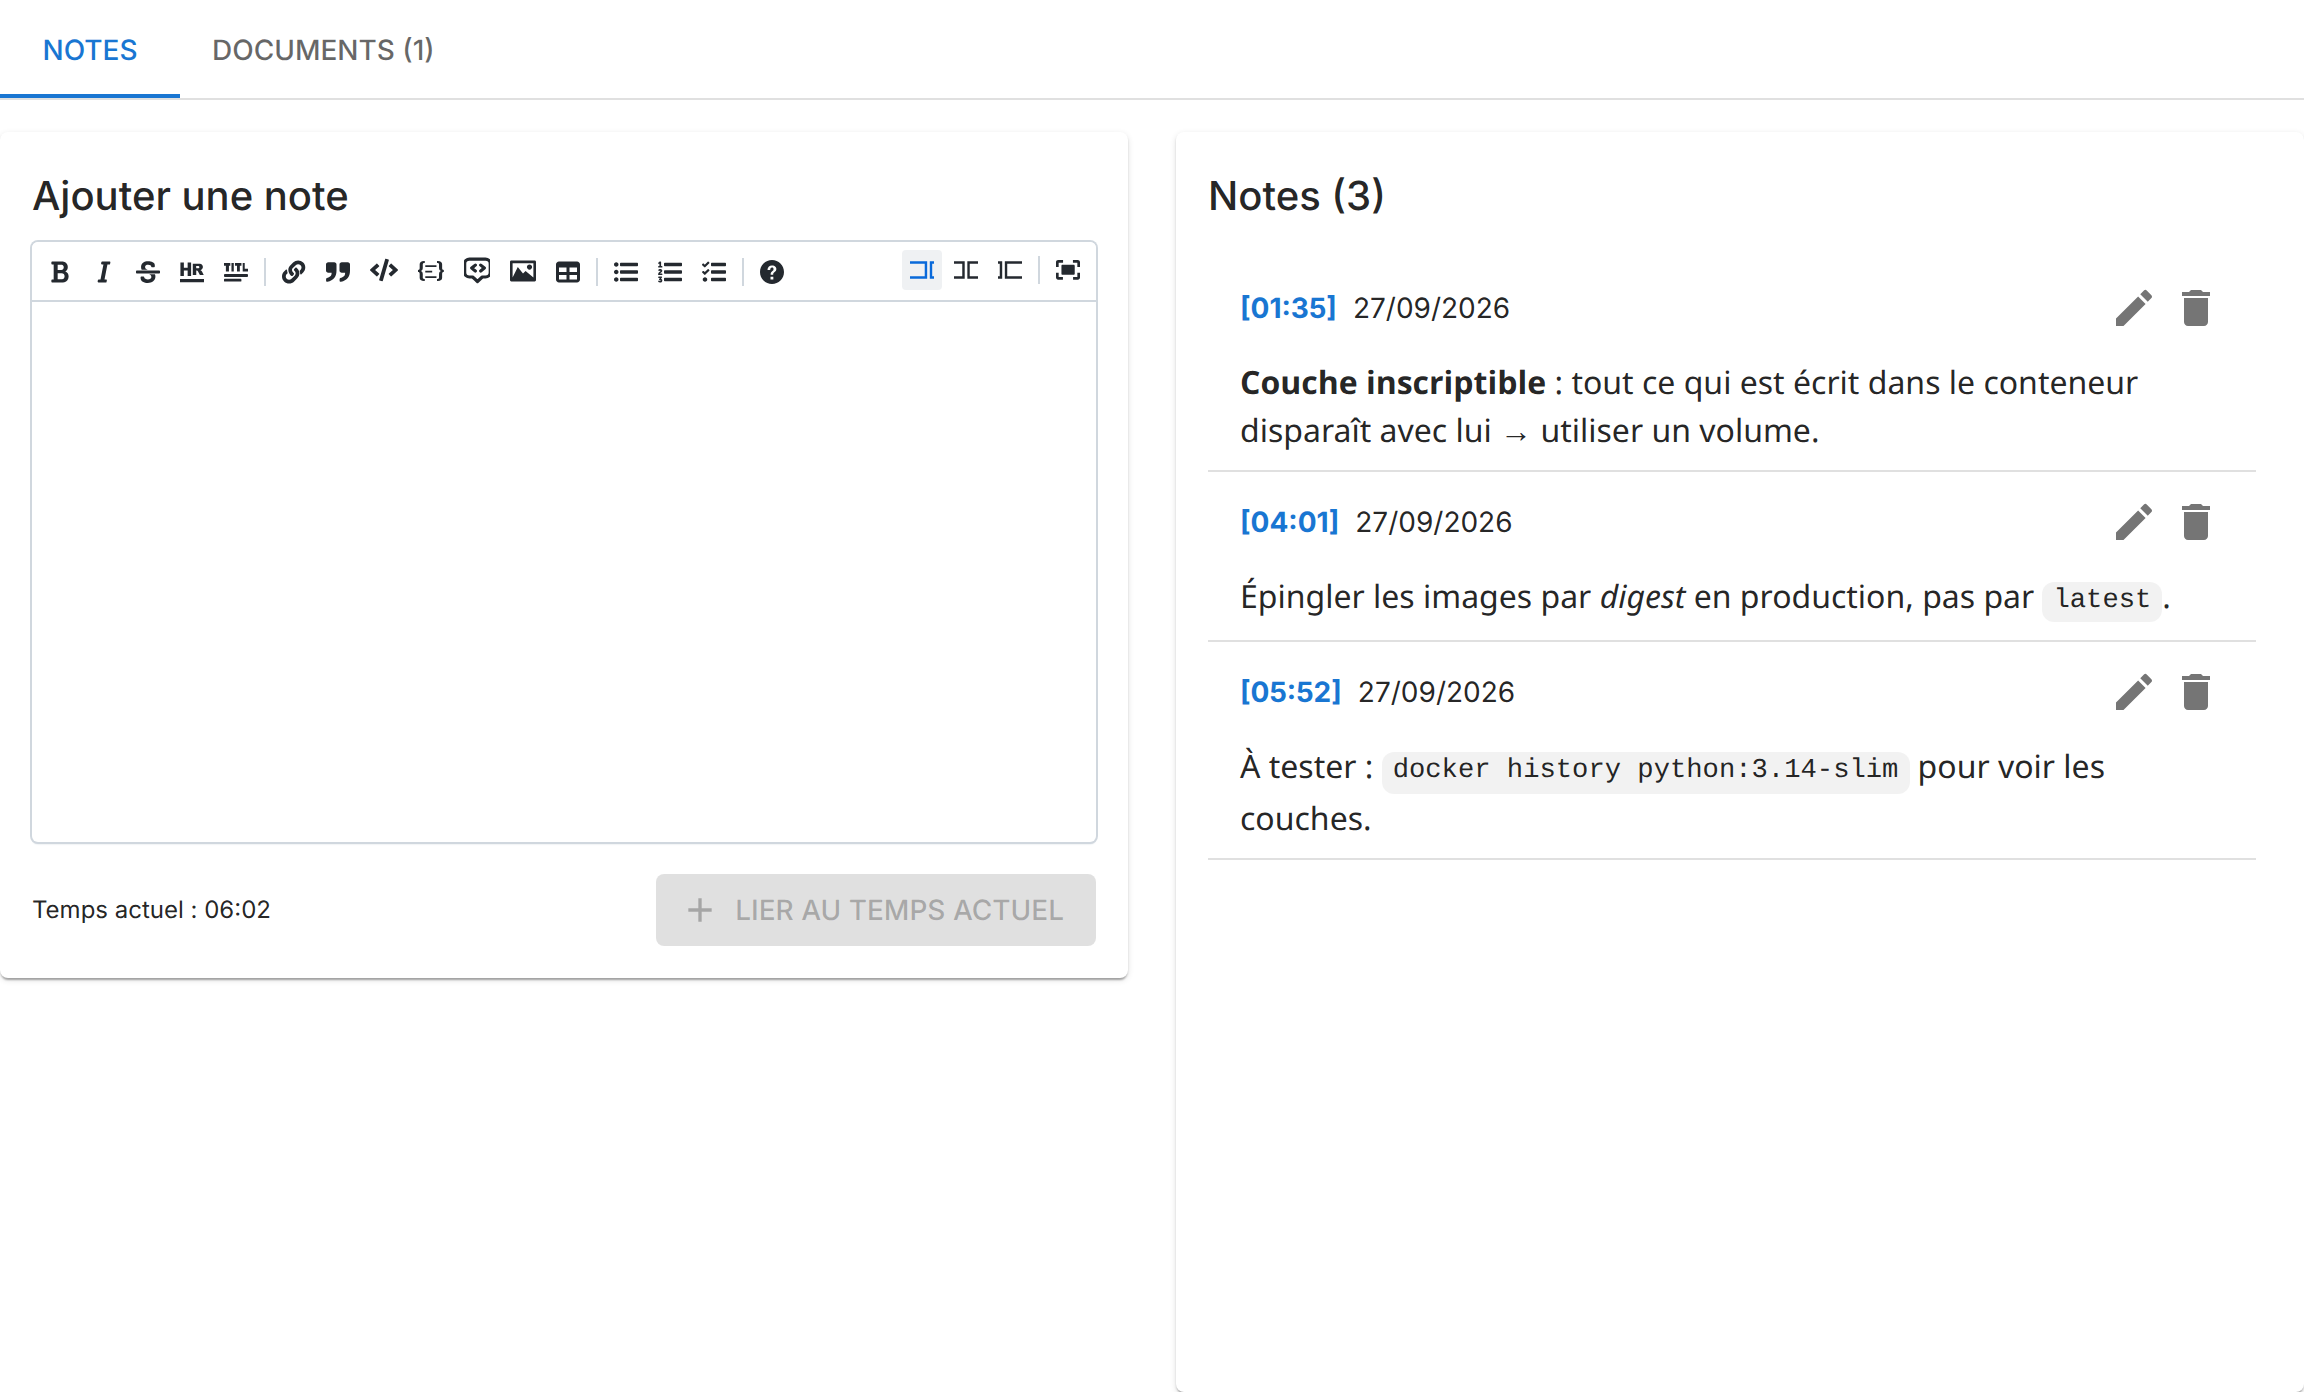Edit the 04:01 note about digest
Image resolution: width=2304 pixels, height=1392 pixels.
pos(2134,522)
